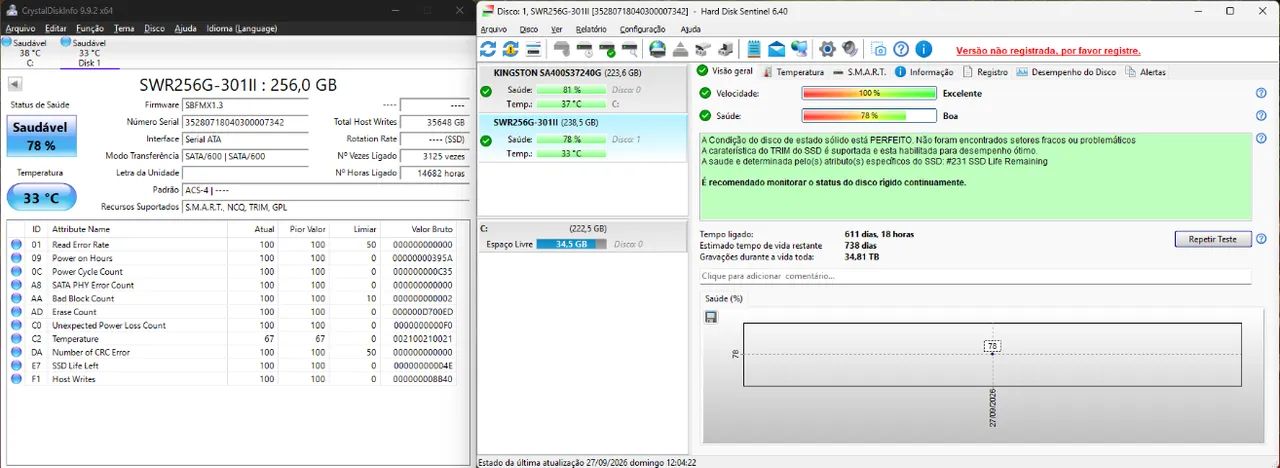Switch to the Informação tab

[x=925, y=72]
